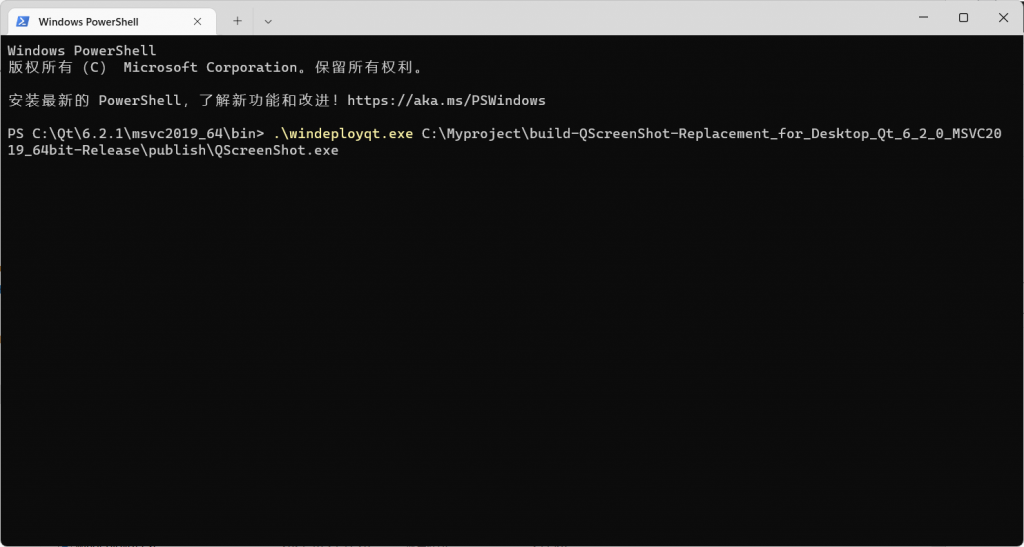Minimize the terminal window
The width and height of the screenshot is (1024, 547).
918,17
